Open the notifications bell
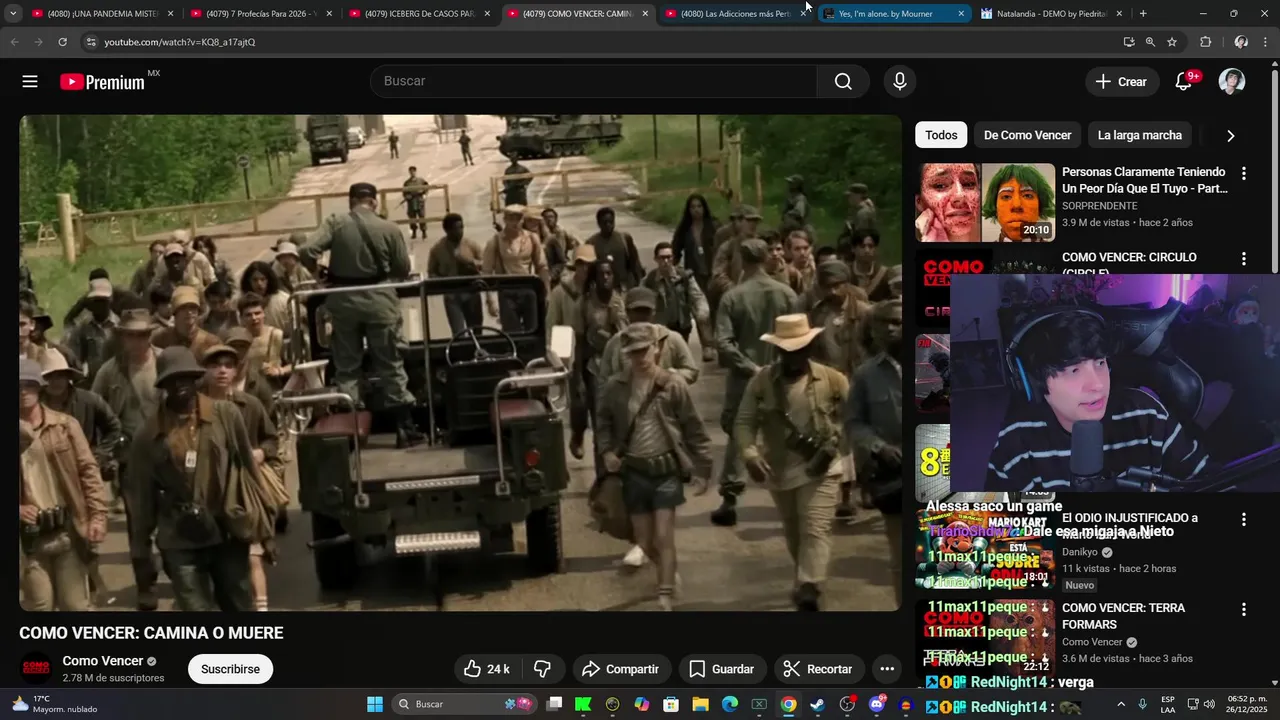Viewport: 1280px width, 720px height. click(1184, 82)
